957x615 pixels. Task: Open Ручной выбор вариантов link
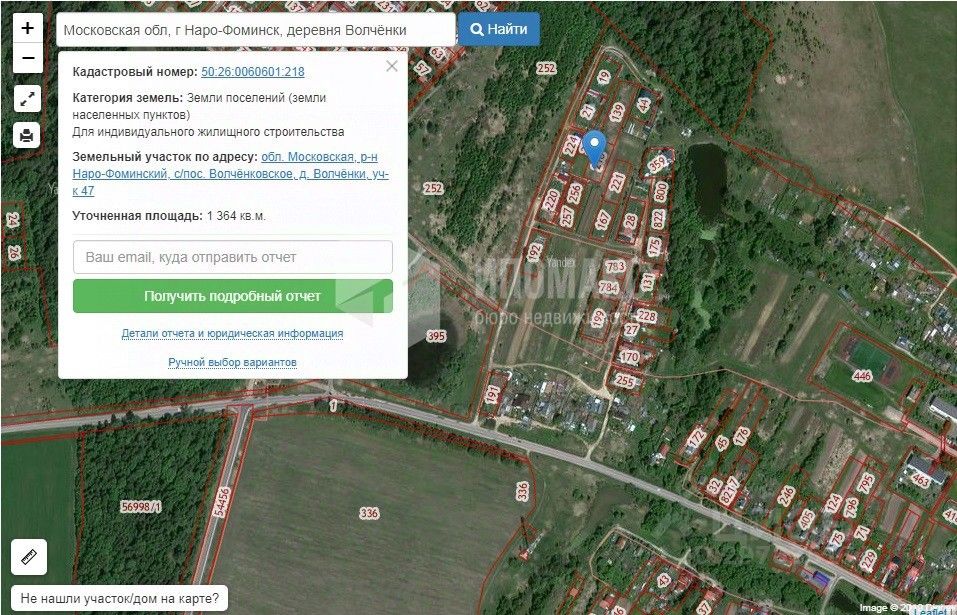[233, 362]
